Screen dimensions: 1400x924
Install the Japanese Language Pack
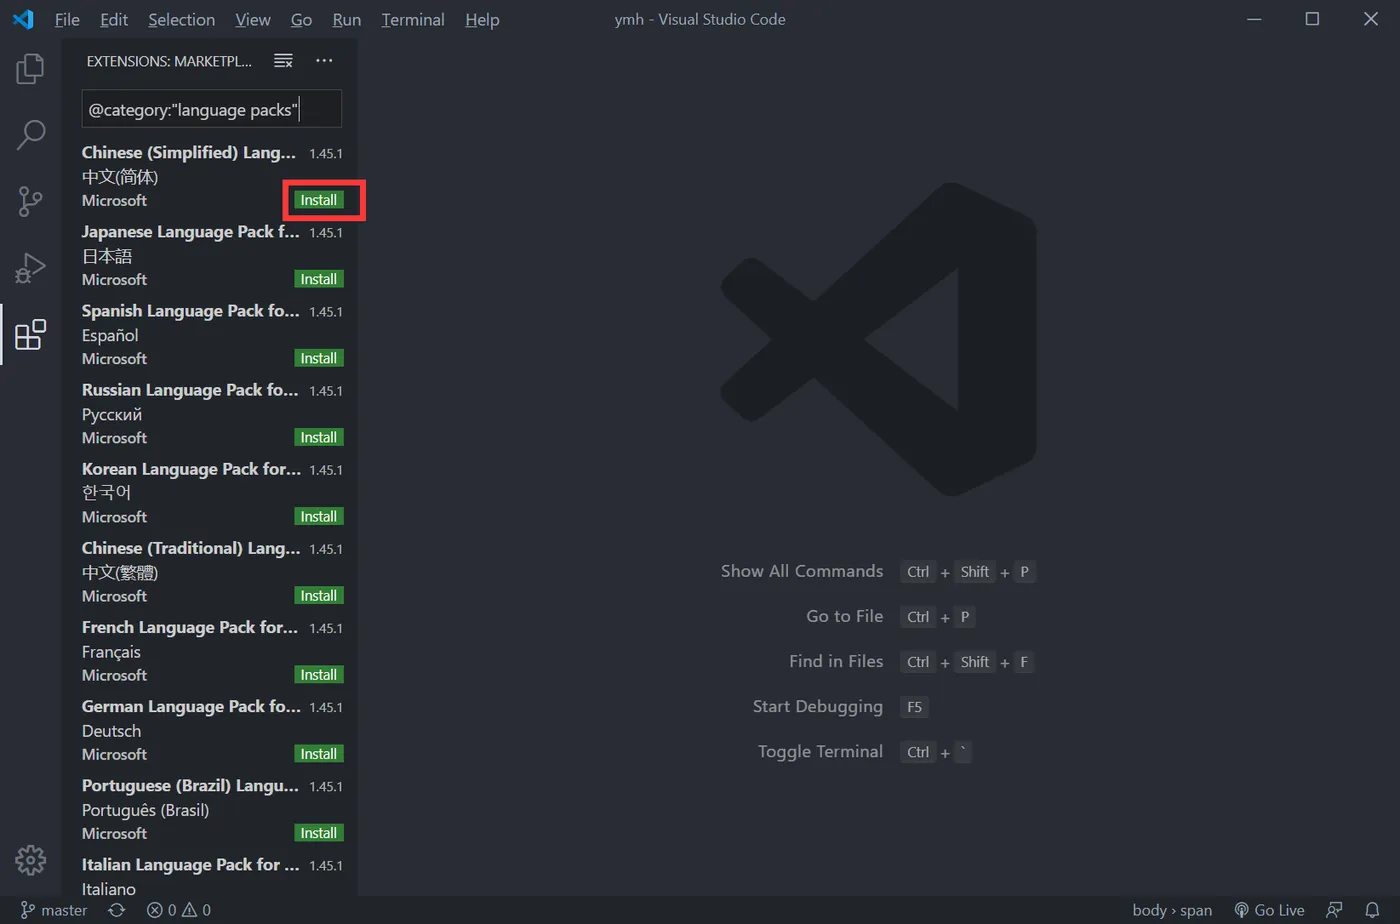[x=319, y=279]
